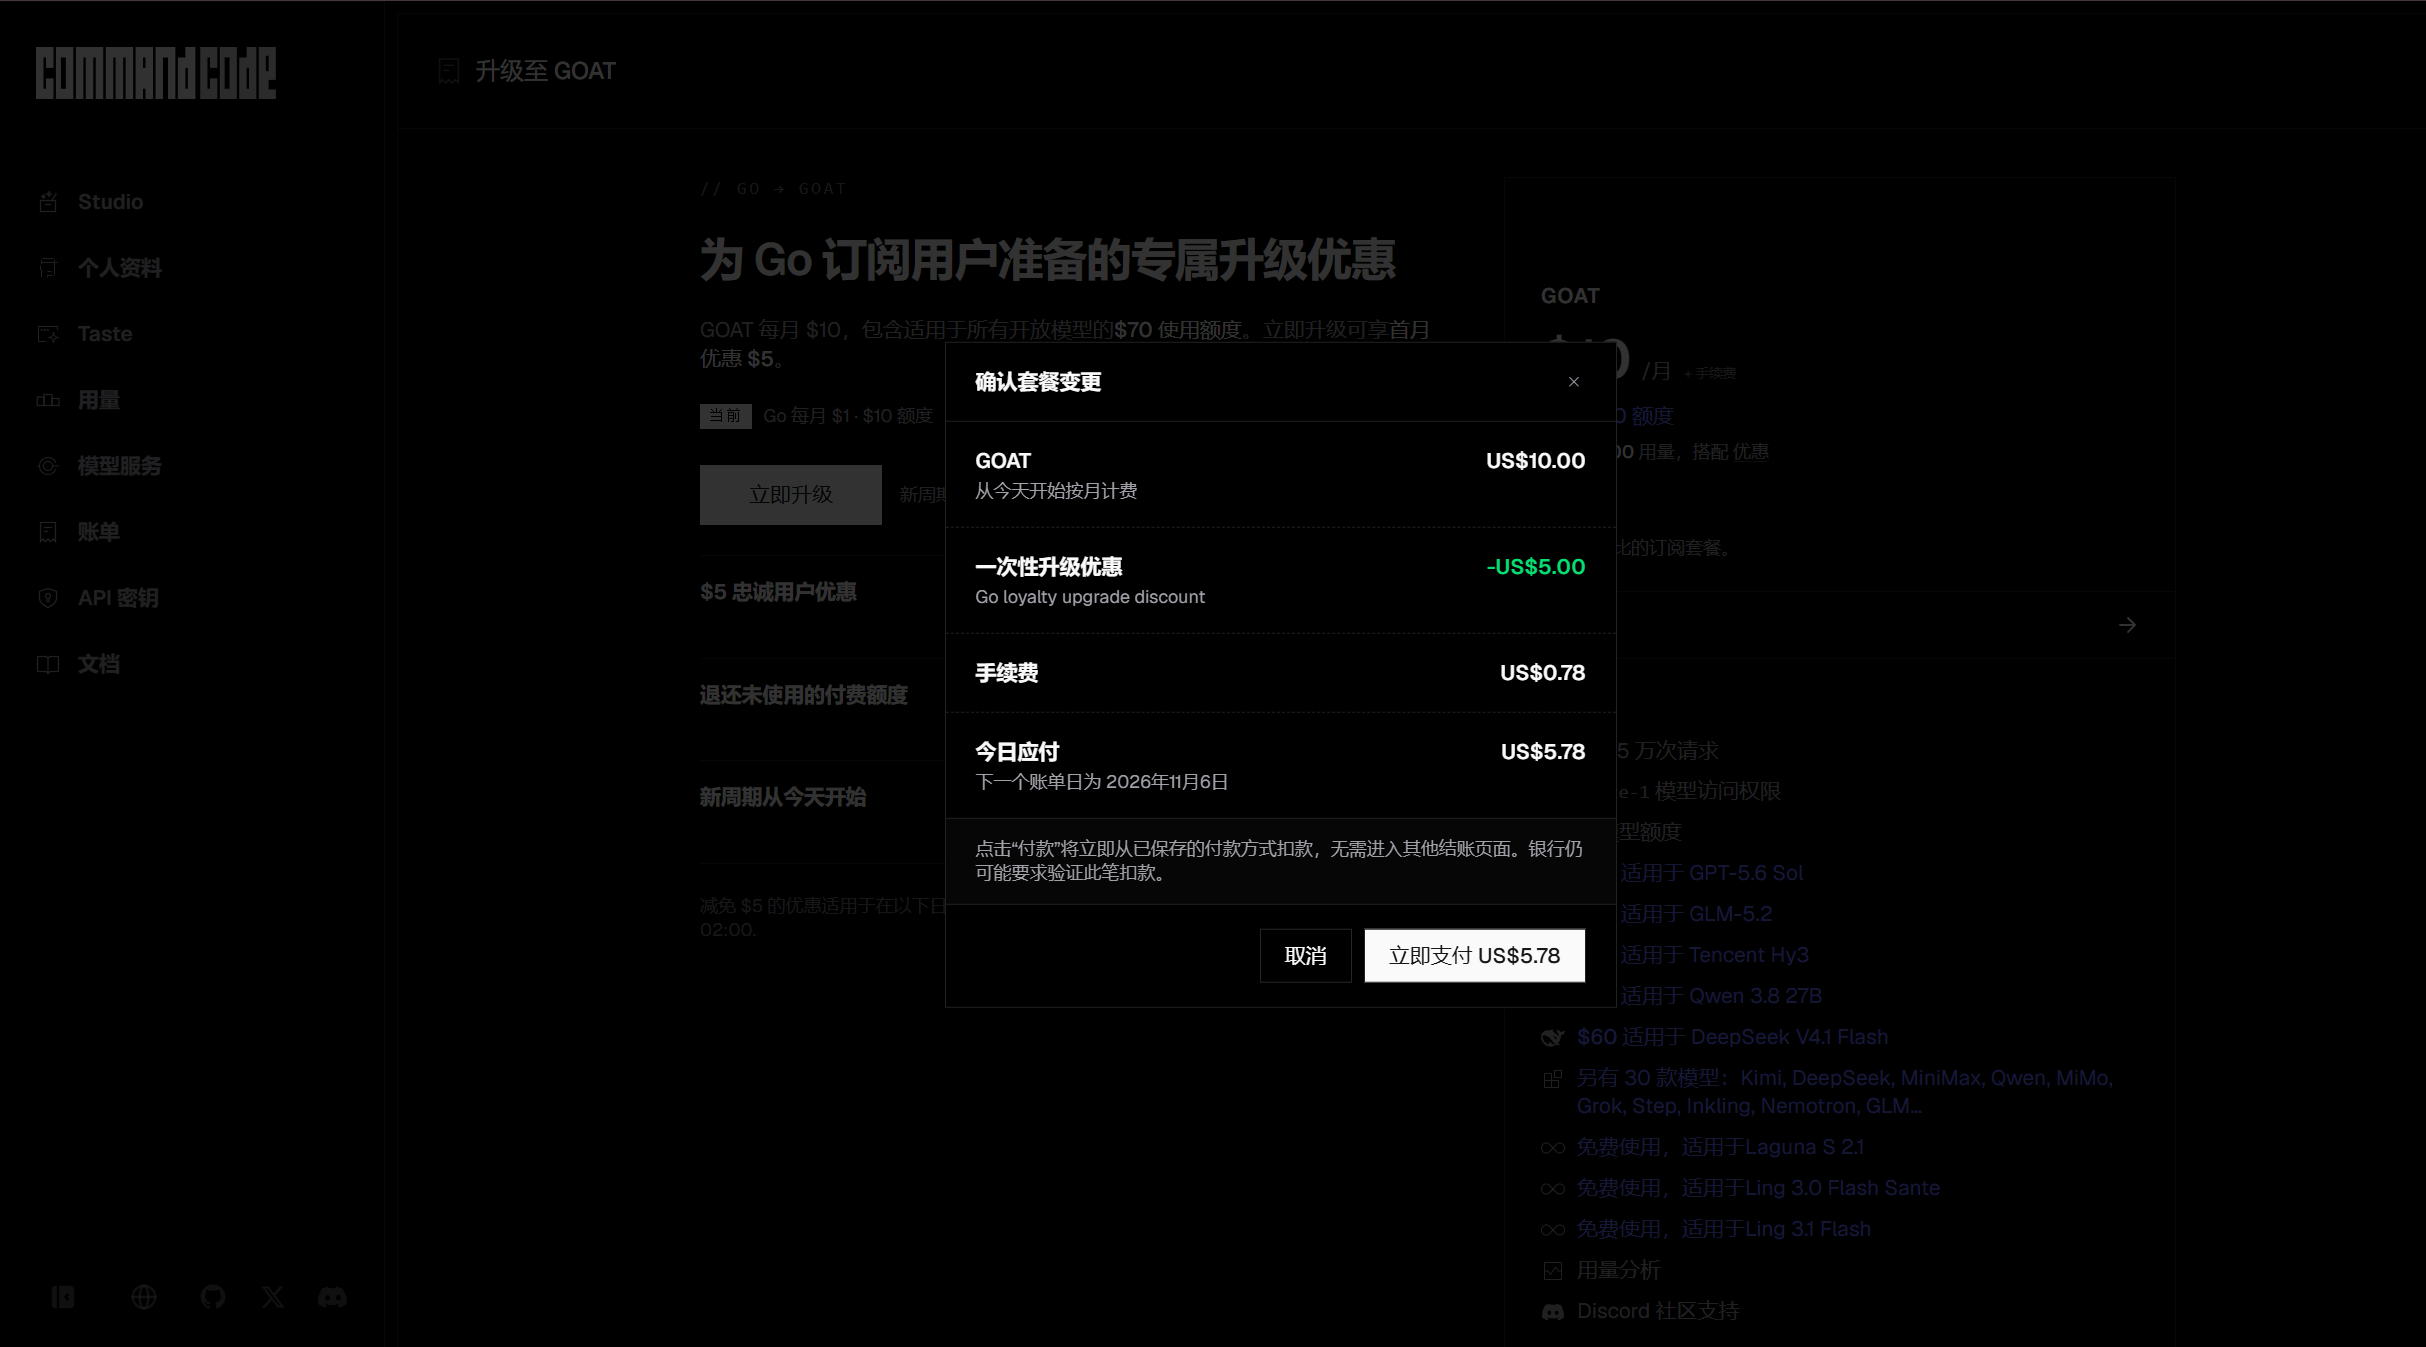Toggle the sidebar collapse icon at bottom
Image resolution: width=2426 pixels, height=1347 pixels.
[x=63, y=1297]
